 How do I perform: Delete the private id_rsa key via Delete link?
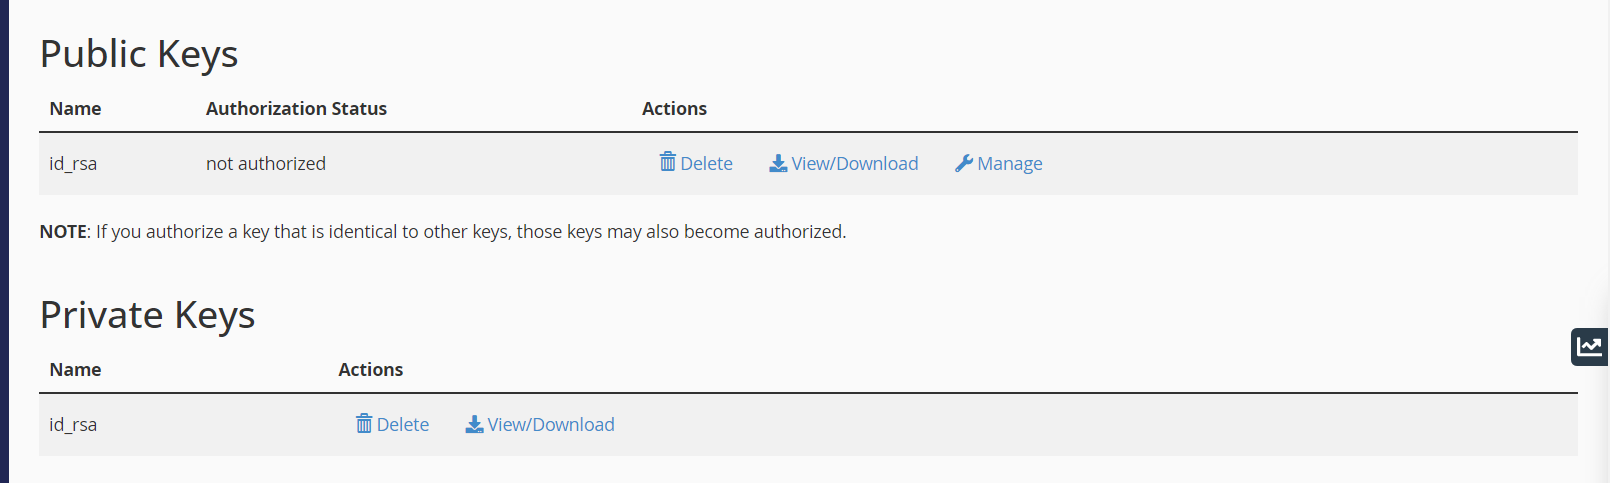click(x=392, y=424)
